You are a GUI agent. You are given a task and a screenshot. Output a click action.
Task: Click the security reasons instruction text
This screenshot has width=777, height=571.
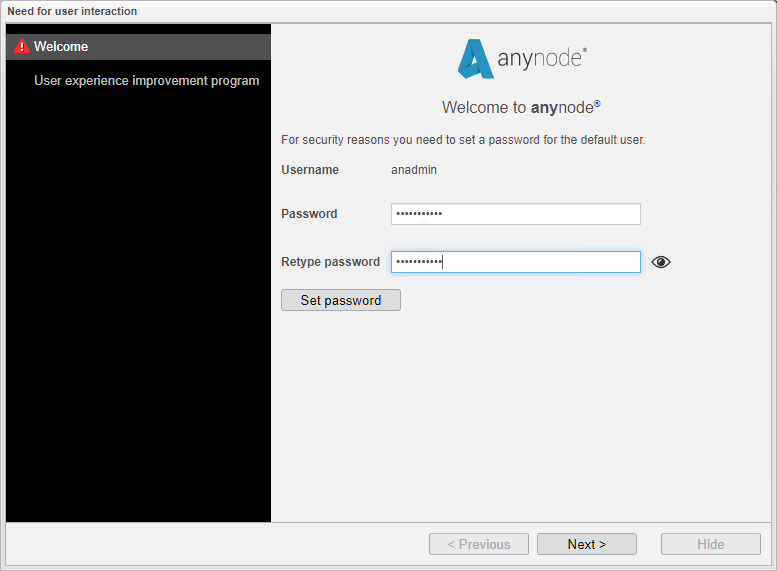463,140
